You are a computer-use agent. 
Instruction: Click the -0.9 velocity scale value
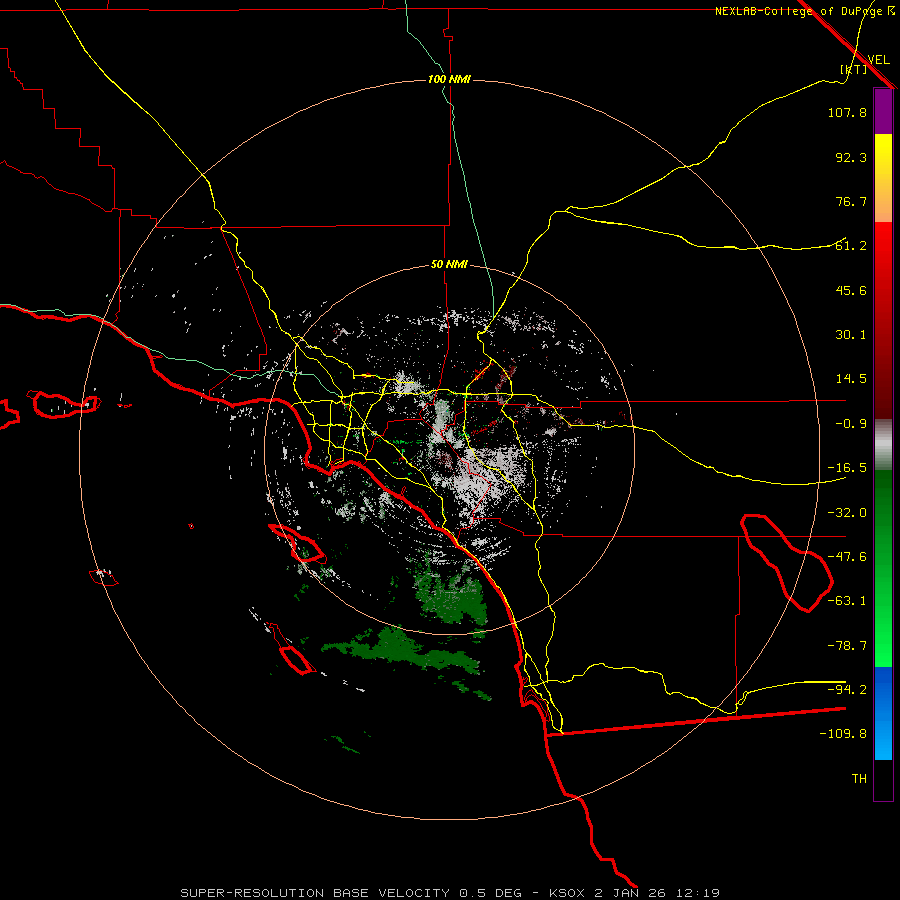tap(851, 424)
